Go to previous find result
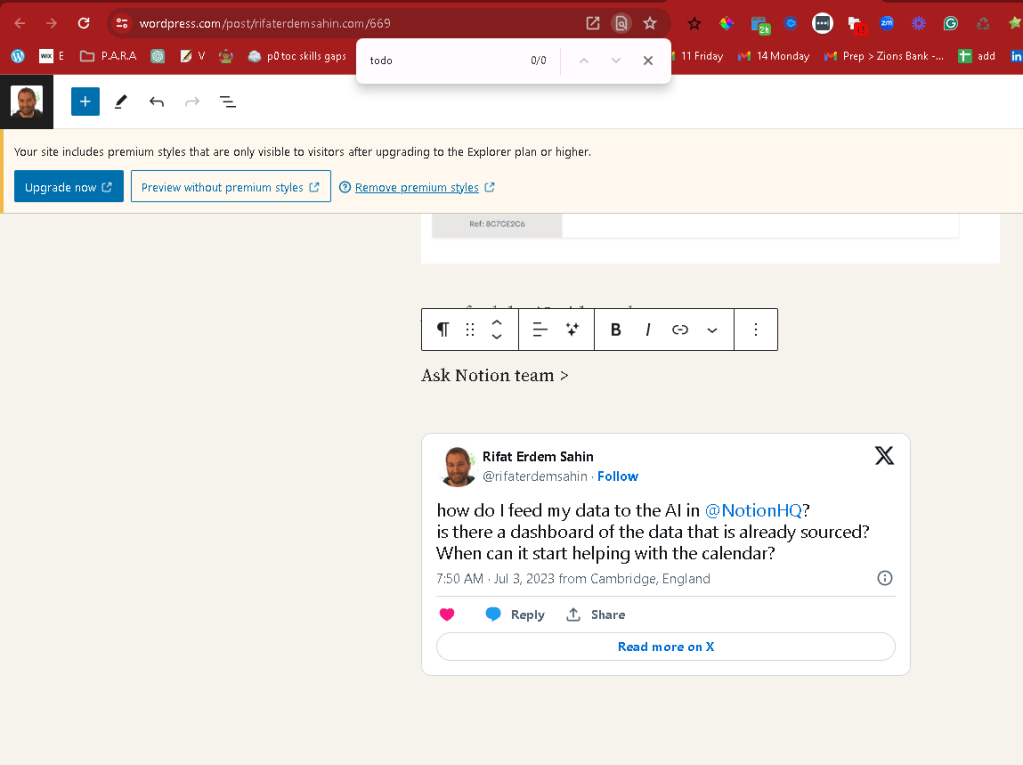Screen dimensions: 1023x765 coord(584,61)
